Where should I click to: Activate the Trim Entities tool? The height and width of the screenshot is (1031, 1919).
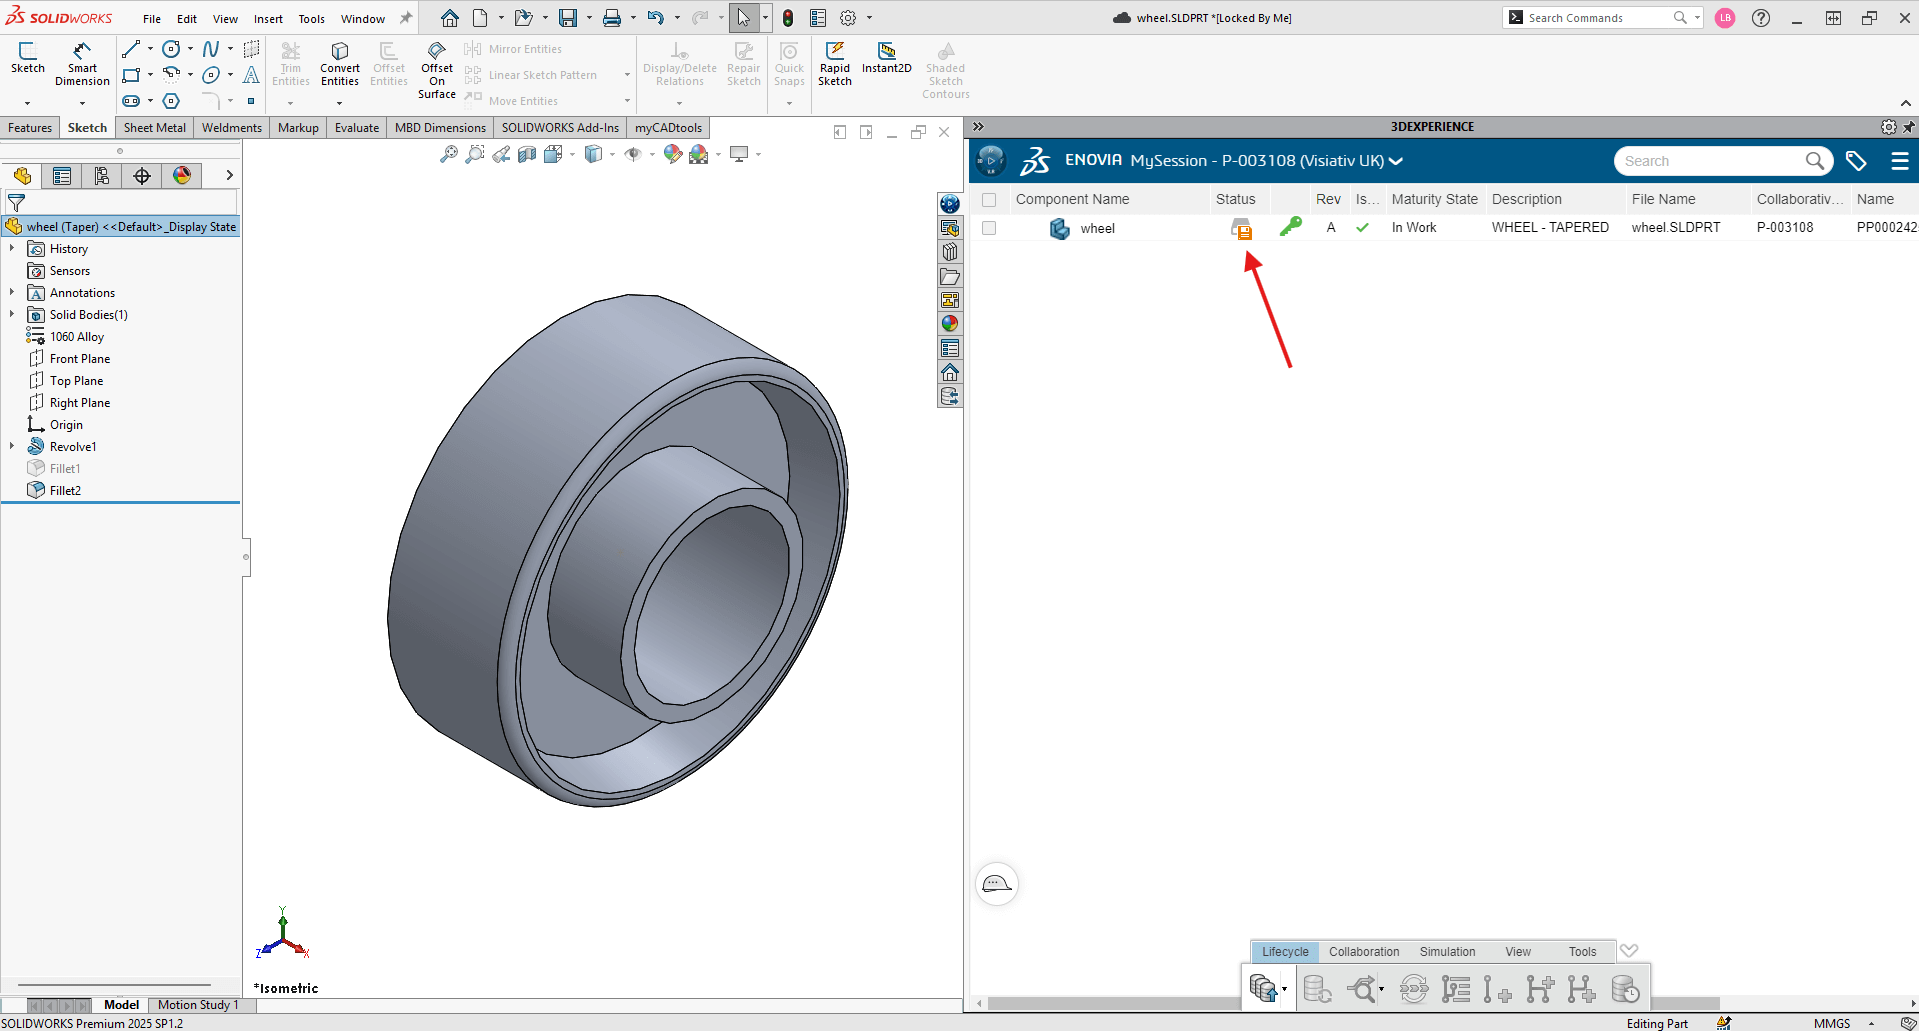click(x=291, y=62)
